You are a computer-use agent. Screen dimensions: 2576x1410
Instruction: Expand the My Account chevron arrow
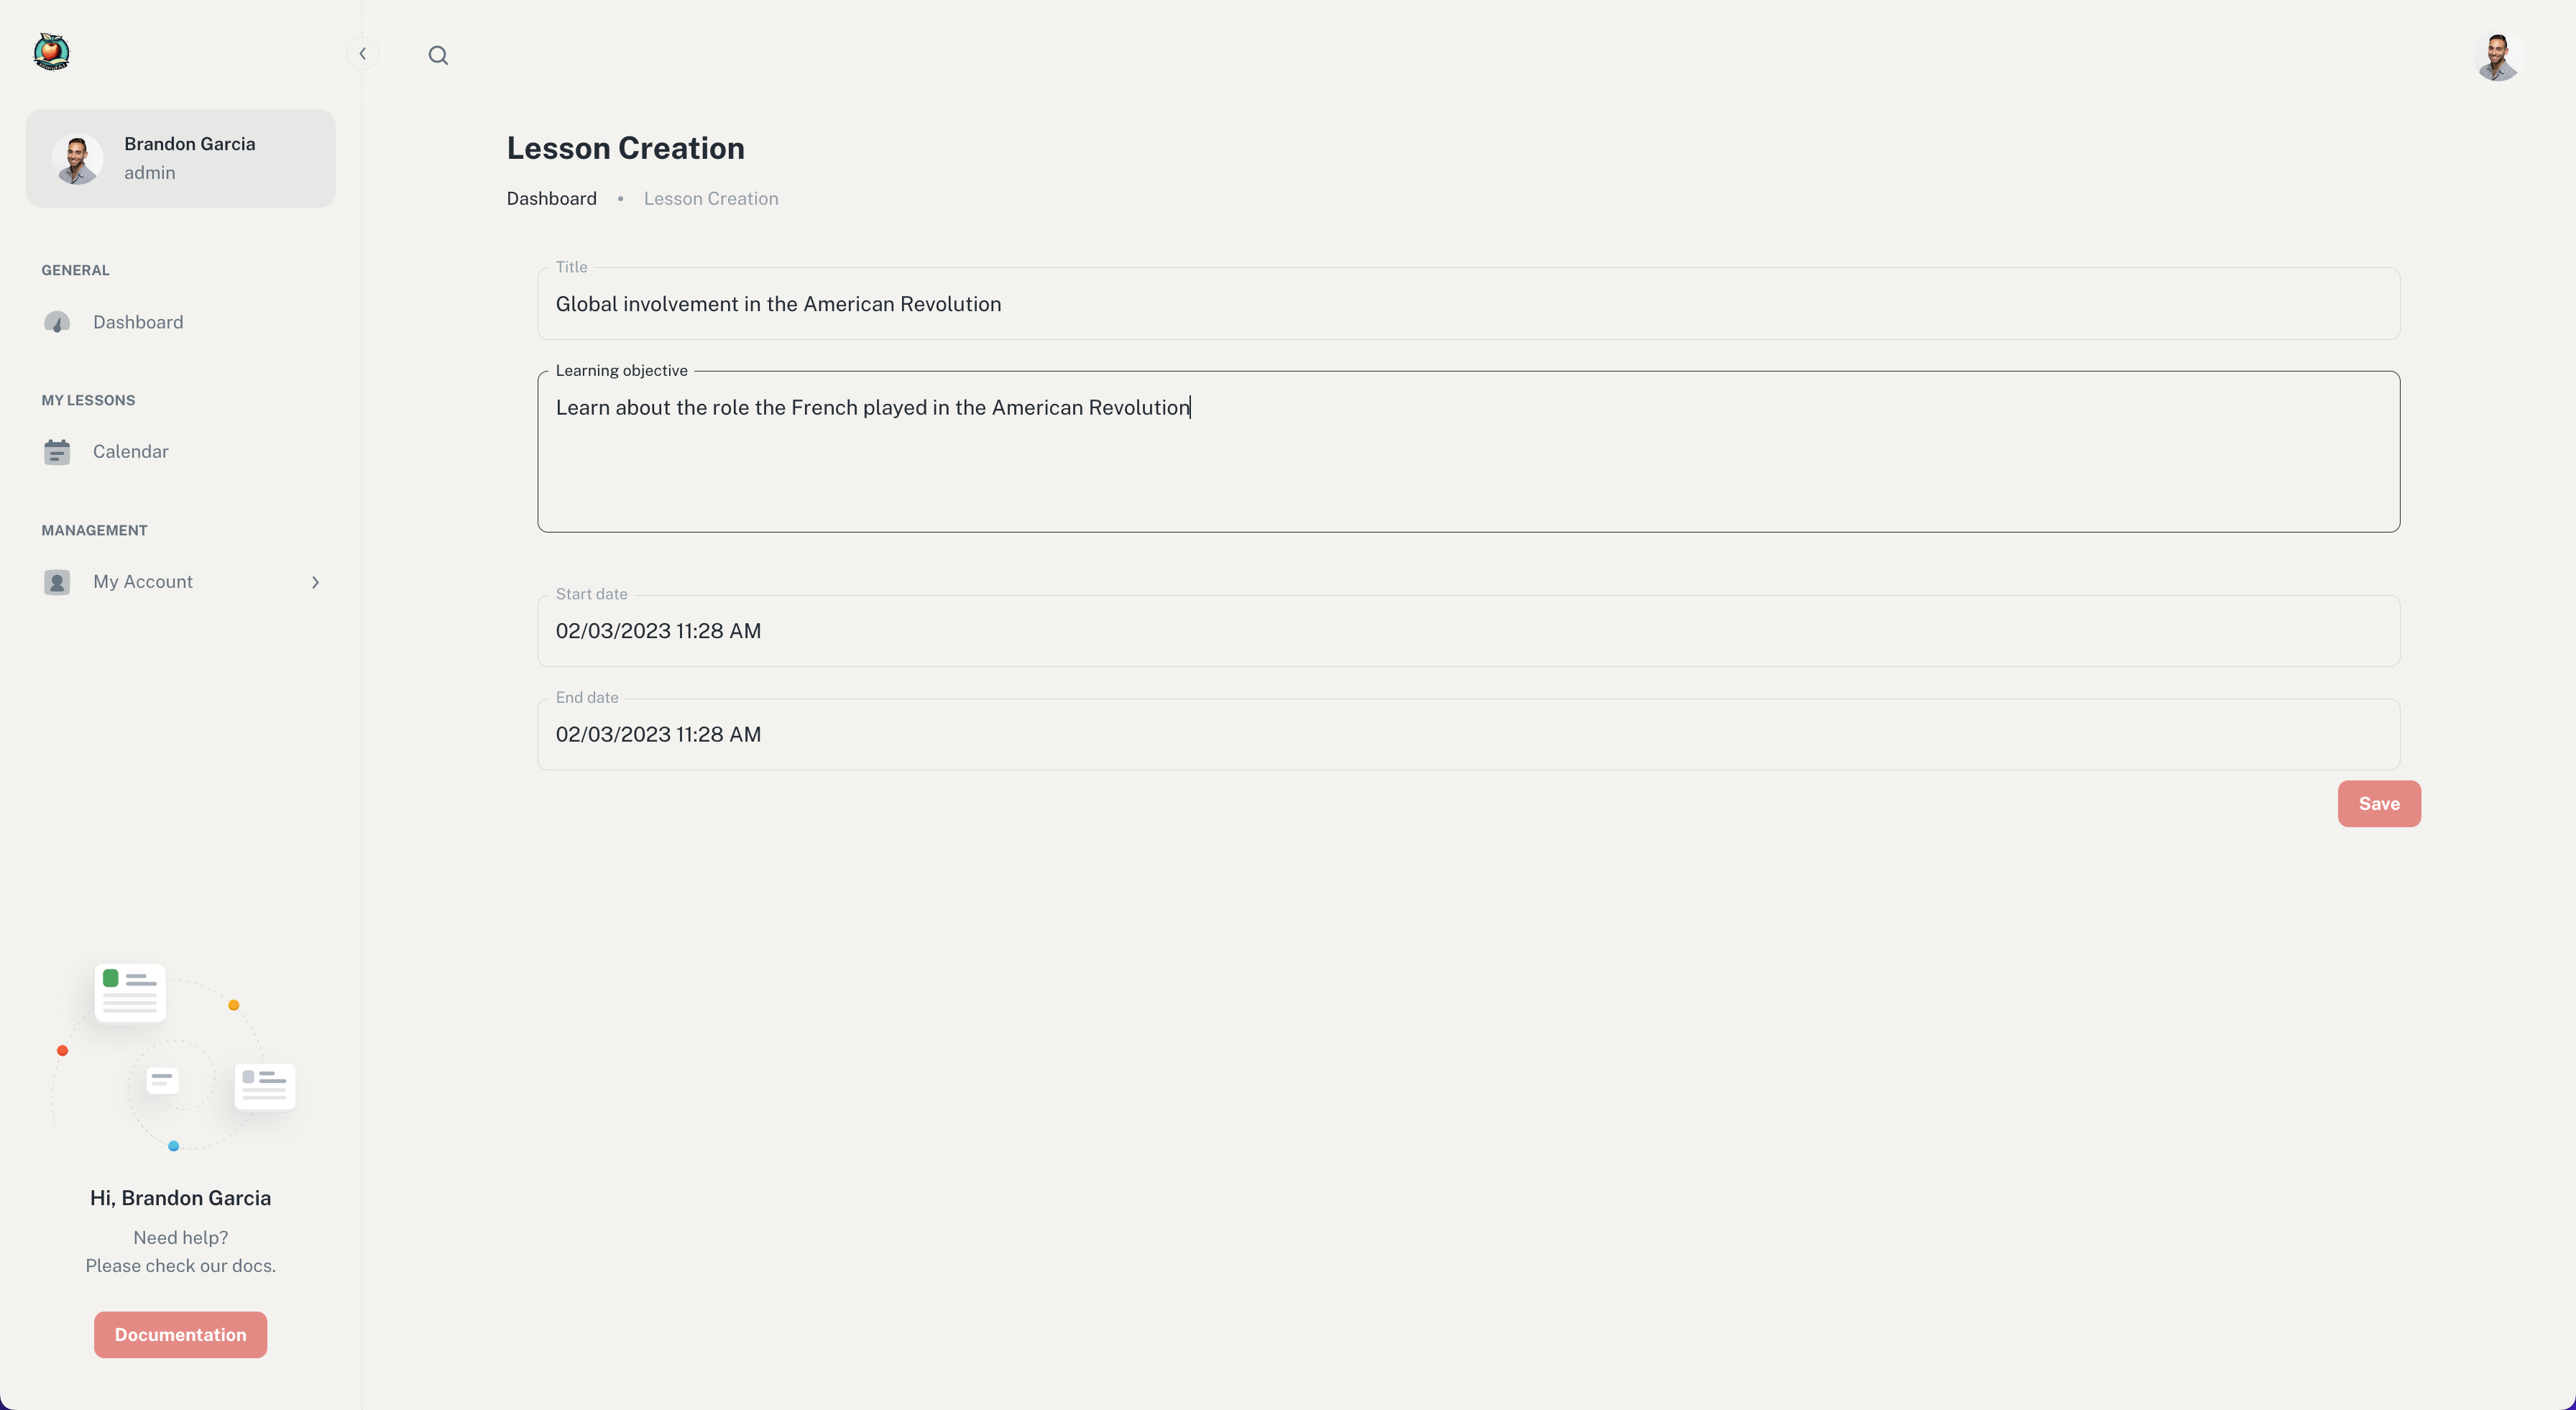click(315, 582)
